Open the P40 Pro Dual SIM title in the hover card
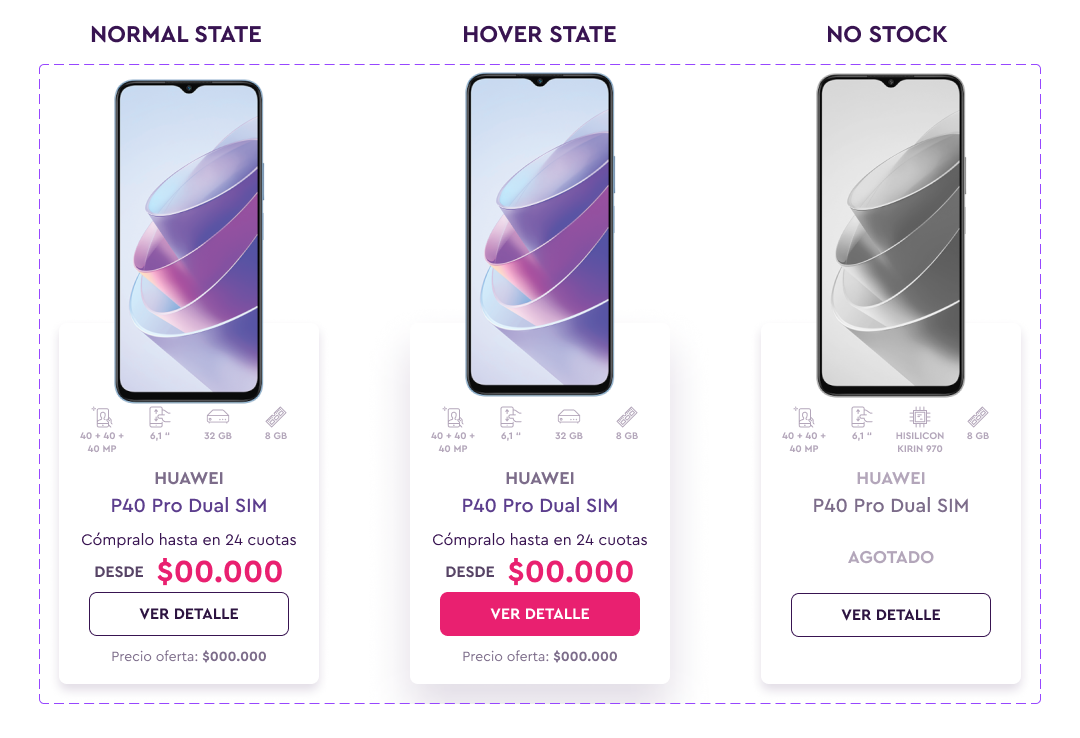 pos(540,506)
